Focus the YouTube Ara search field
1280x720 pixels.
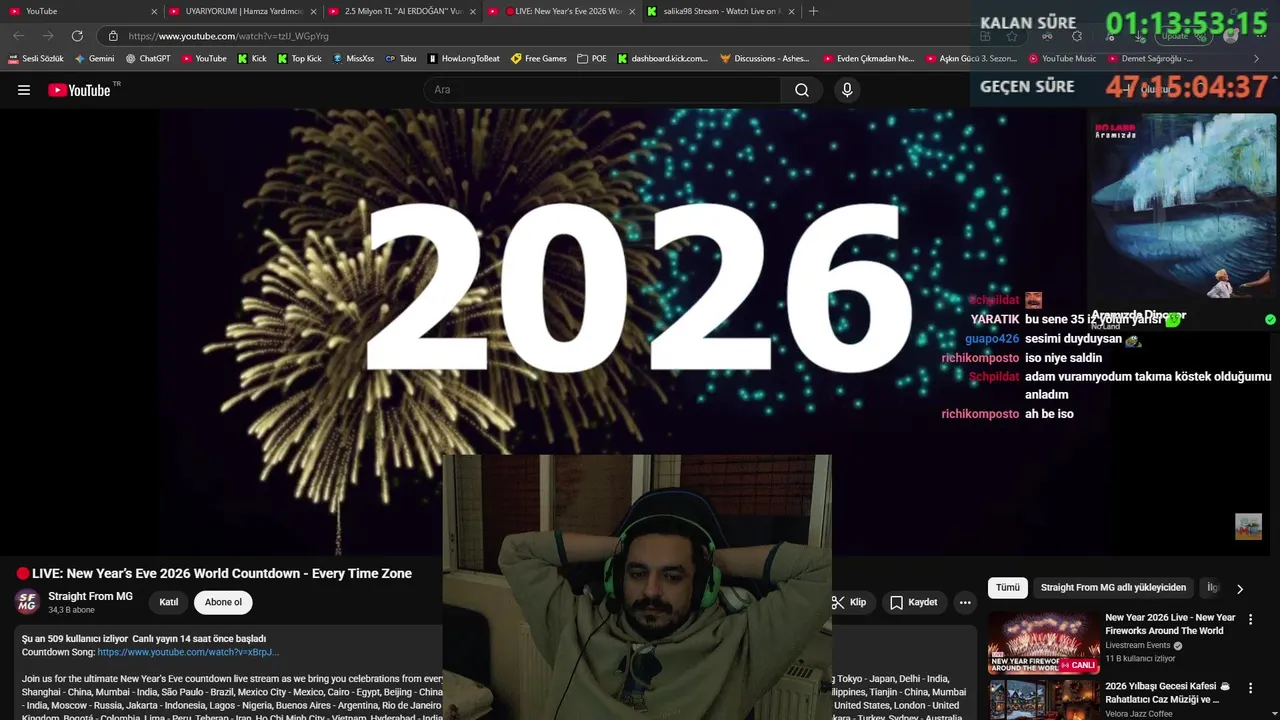[603, 90]
